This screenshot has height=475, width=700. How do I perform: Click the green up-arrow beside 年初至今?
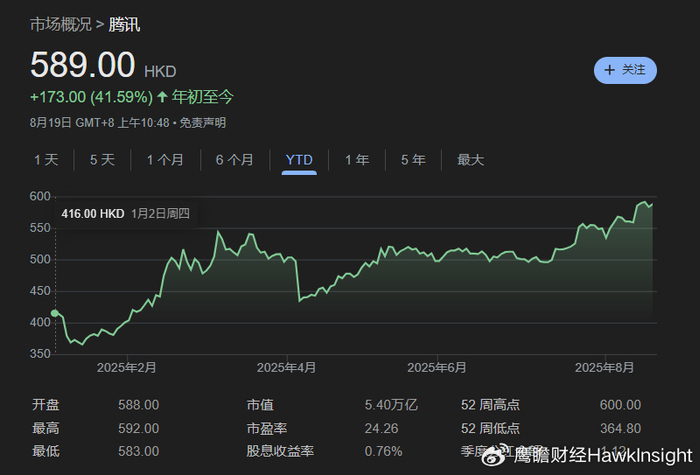coord(162,96)
